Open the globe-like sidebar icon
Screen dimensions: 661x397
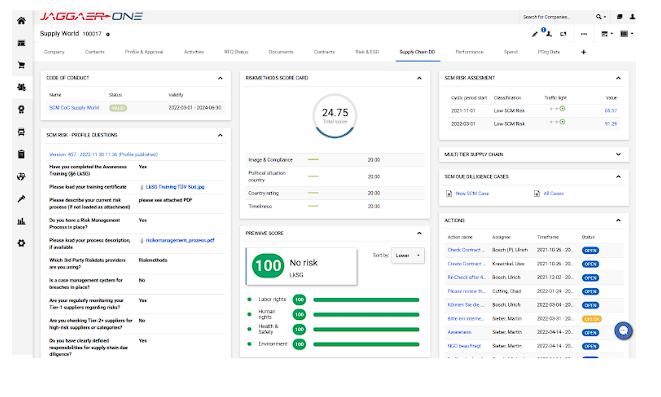(x=21, y=177)
